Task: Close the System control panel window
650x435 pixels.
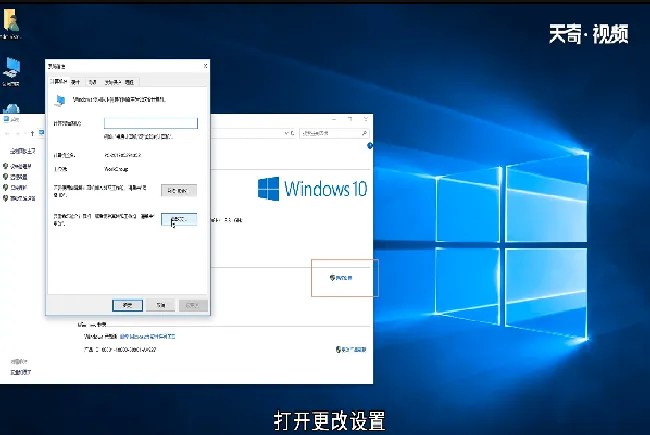Action: pyautogui.click(x=366, y=119)
